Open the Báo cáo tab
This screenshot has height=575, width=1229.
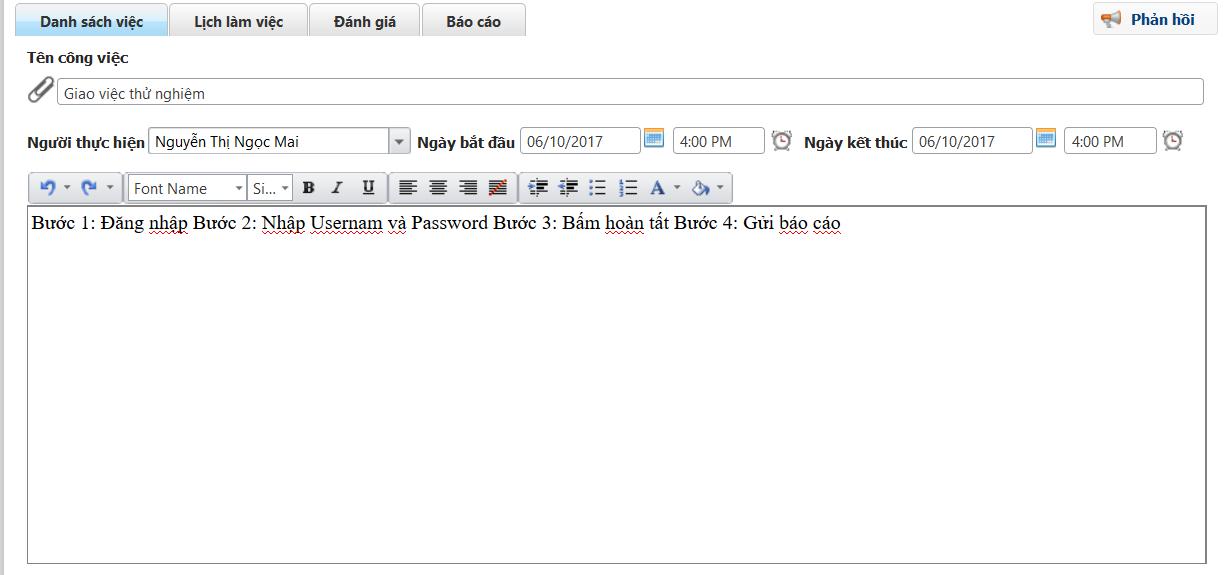[x=474, y=21]
